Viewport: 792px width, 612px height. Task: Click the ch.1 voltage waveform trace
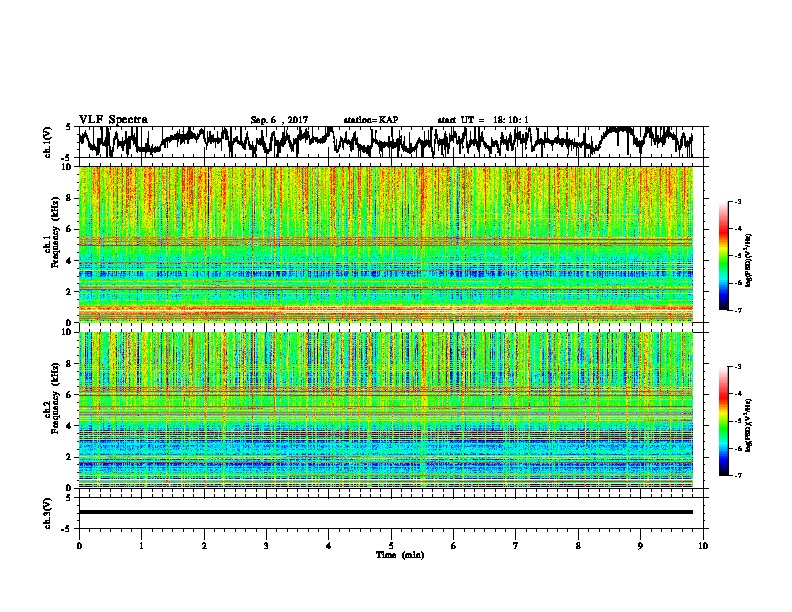coord(385,142)
